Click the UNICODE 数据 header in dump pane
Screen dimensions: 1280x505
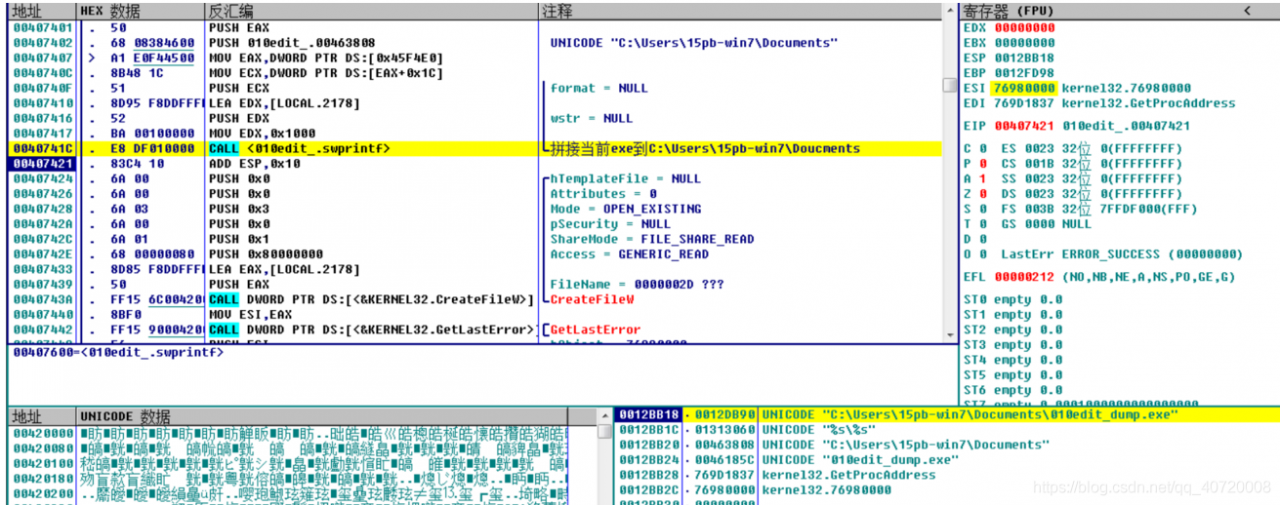(125, 416)
